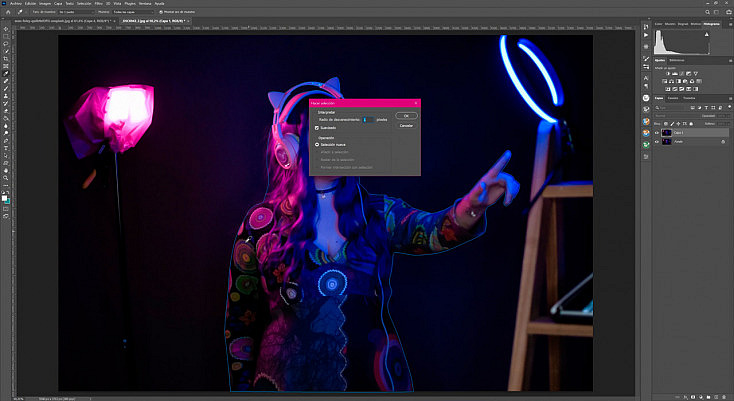Viewport: 734px width, 401px height.
Task: Close the Hacer selección dialog
Action: (416, 103)
